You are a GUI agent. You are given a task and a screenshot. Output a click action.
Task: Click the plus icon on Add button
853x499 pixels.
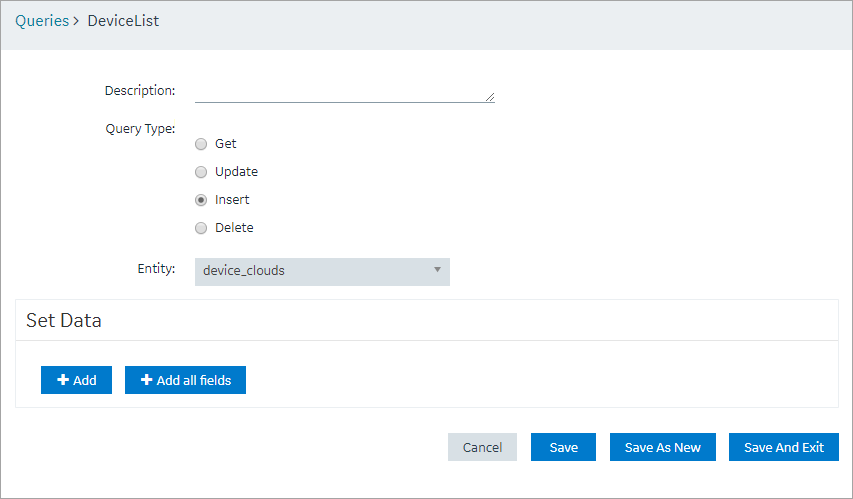63,380
